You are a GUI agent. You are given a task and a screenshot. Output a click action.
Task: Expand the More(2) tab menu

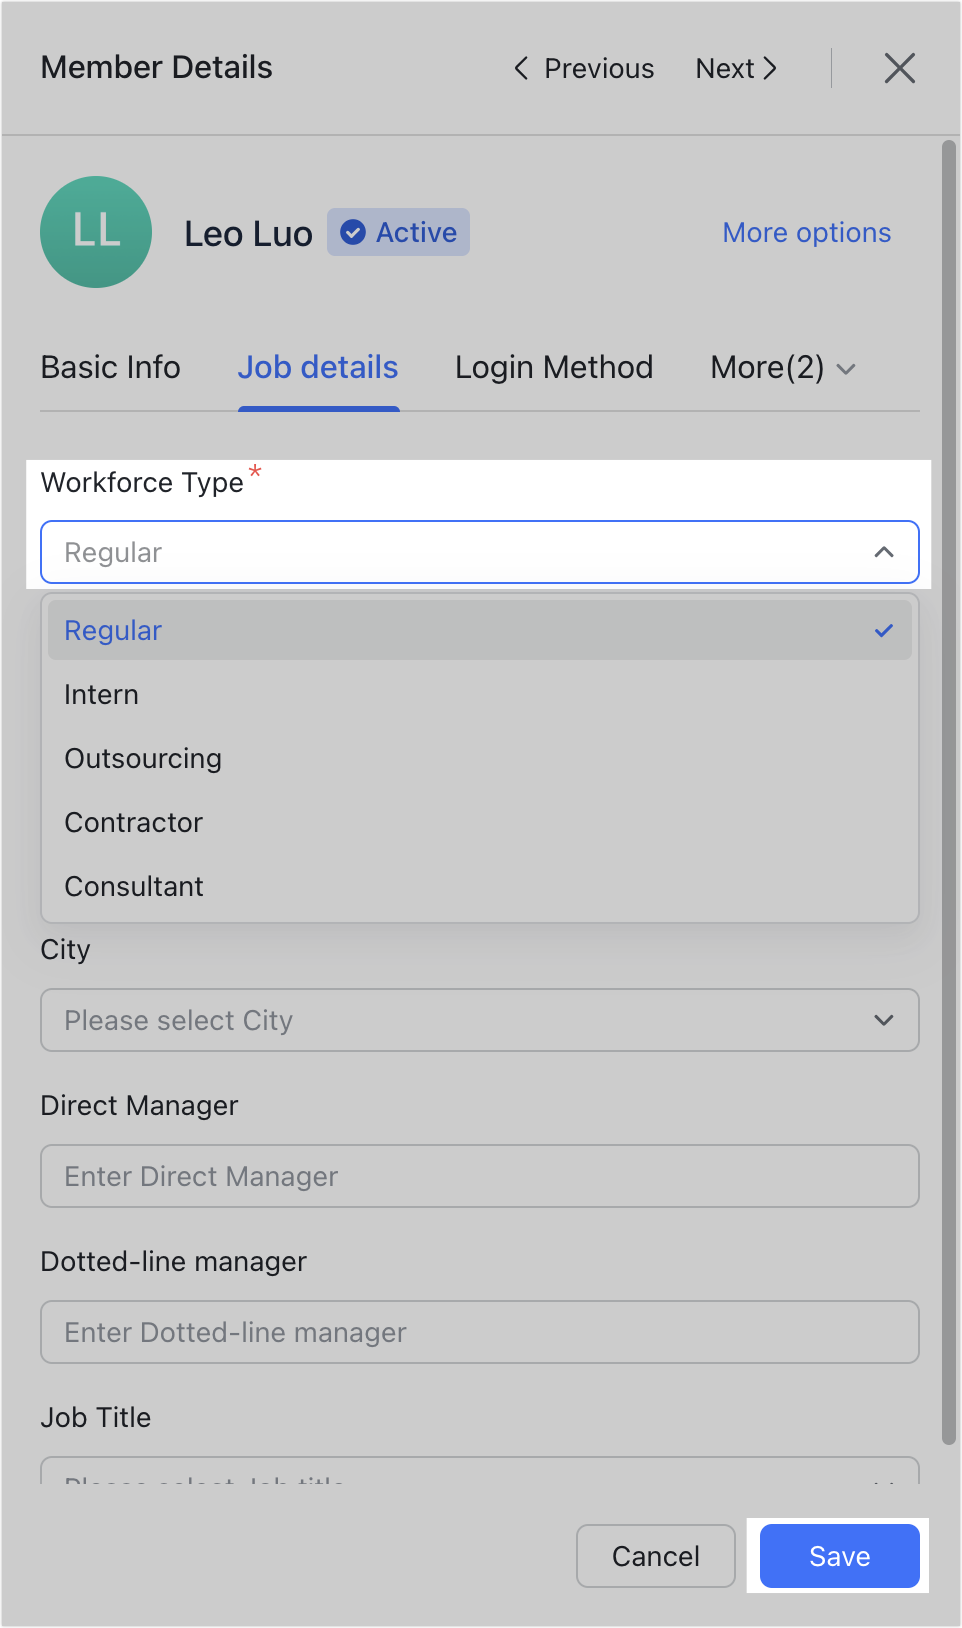pyautogui.click(x=783, y=367)
